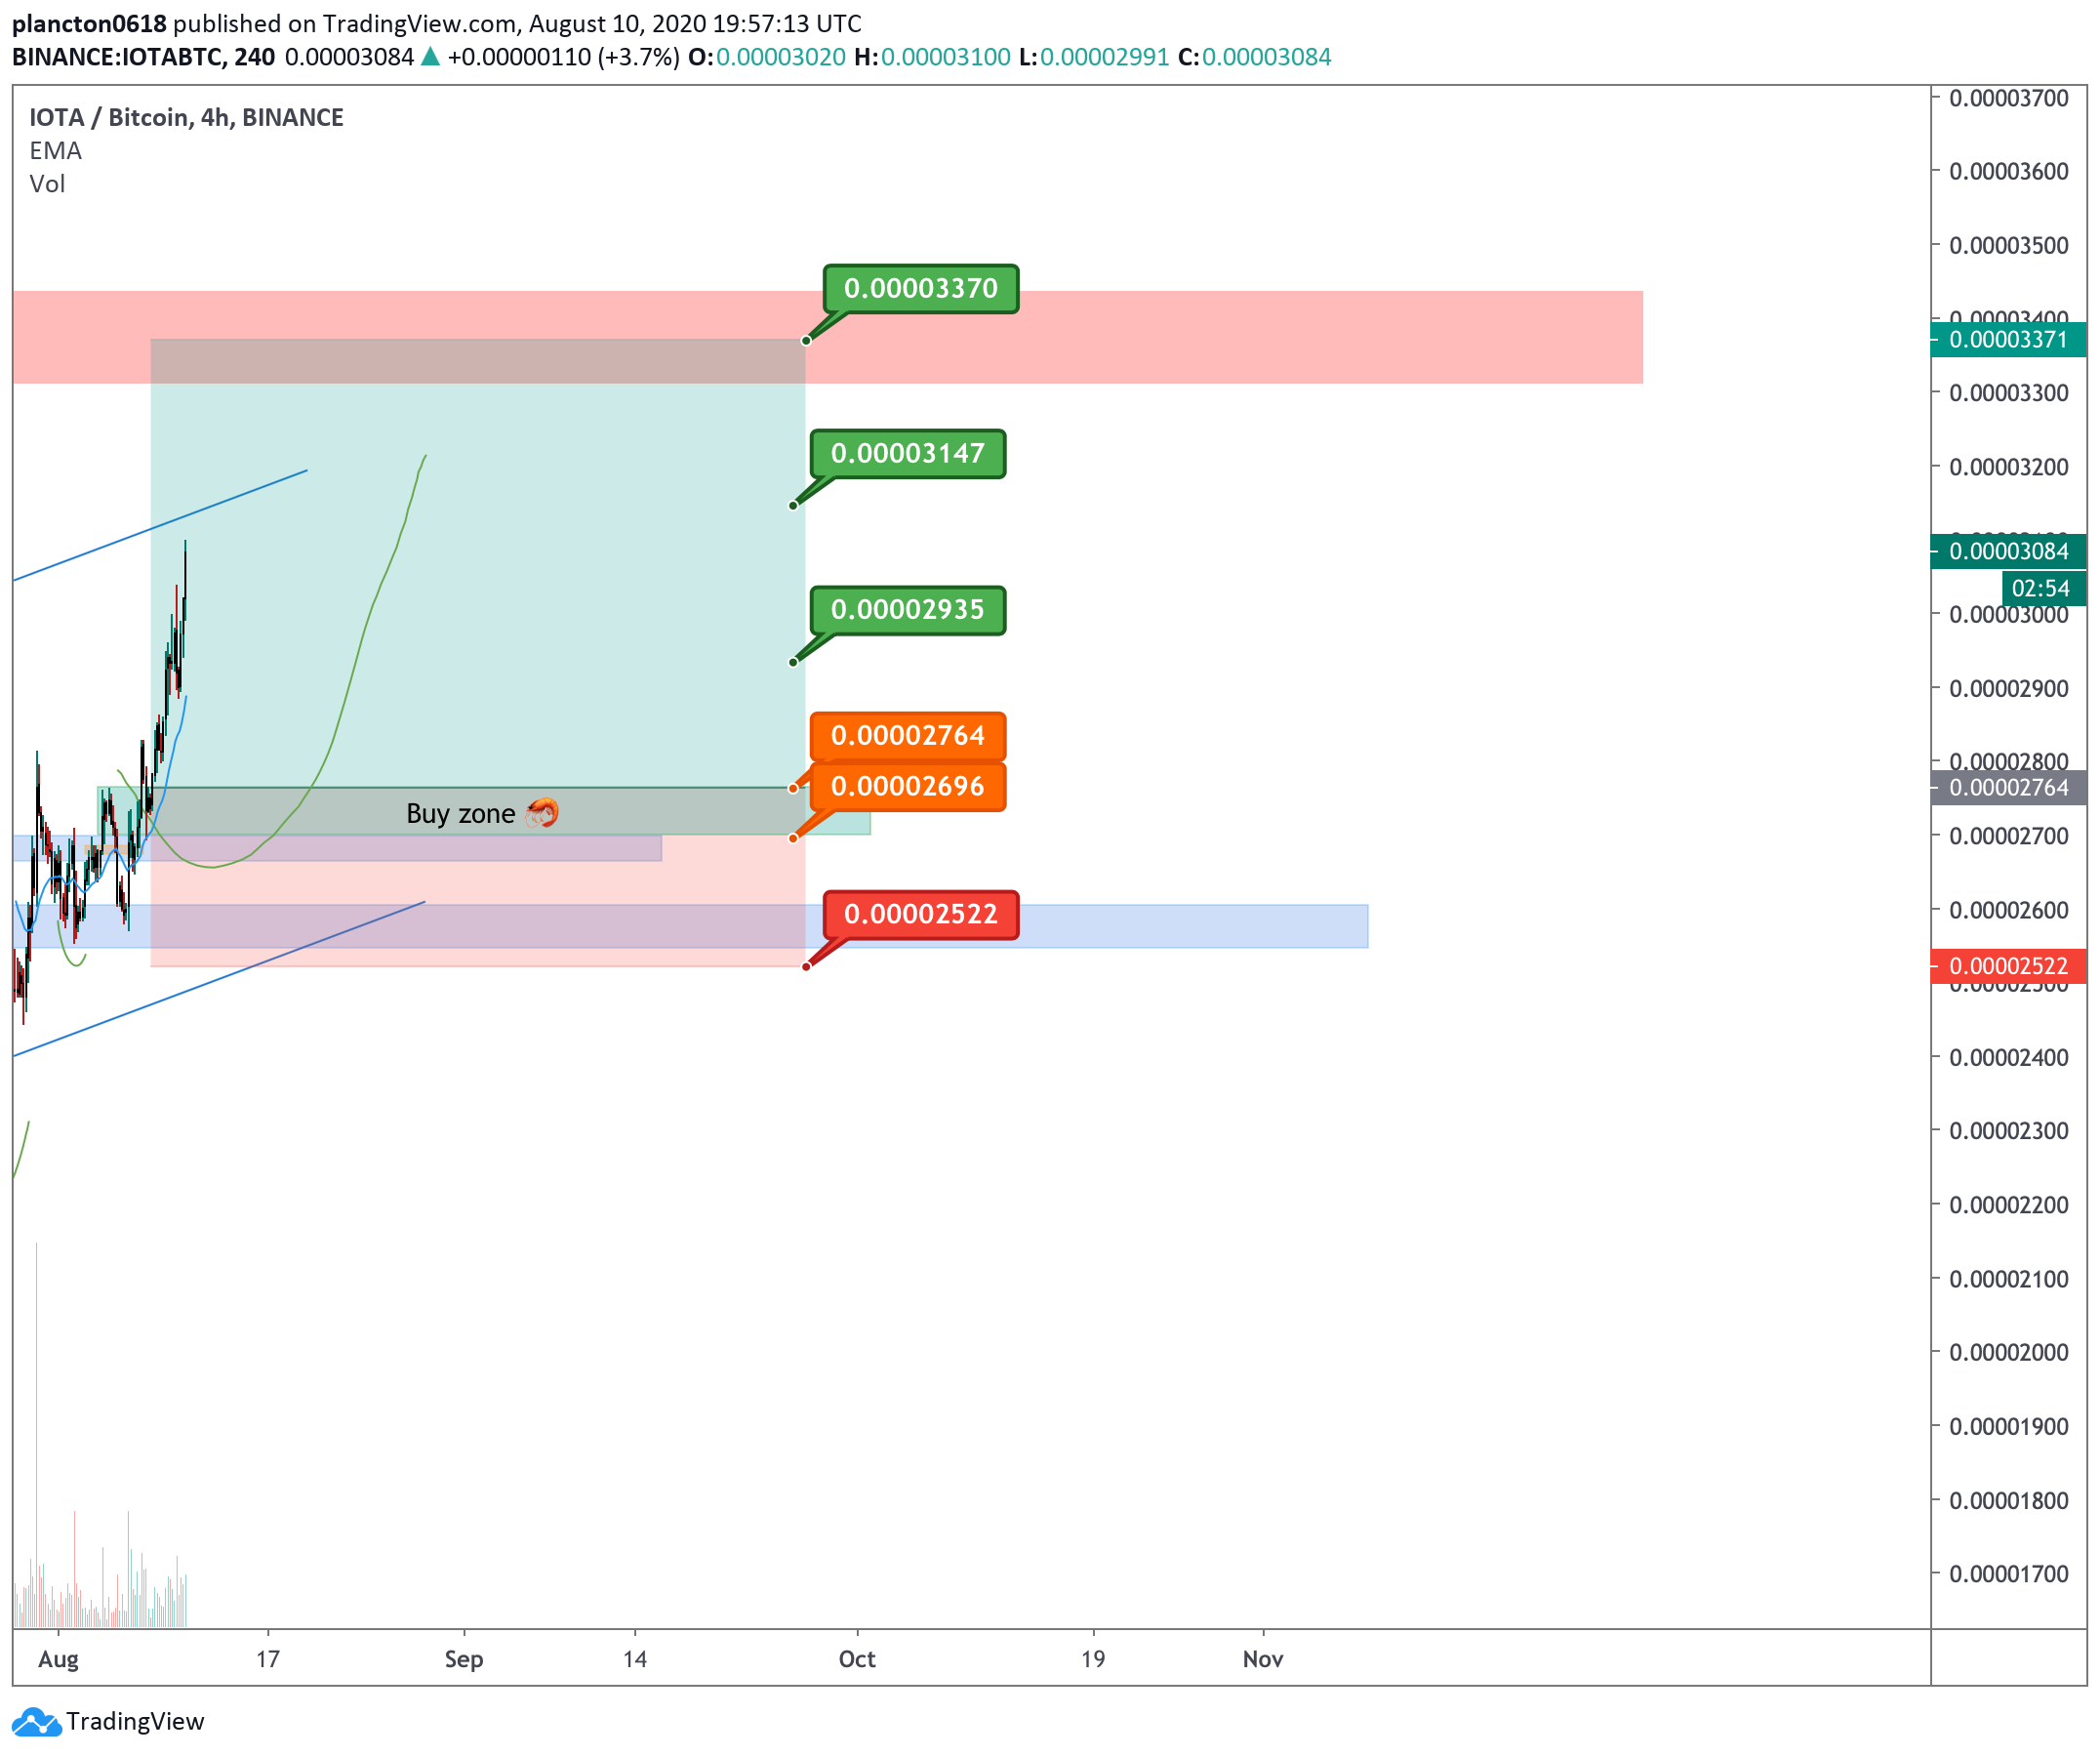This screenshot has height=1757, width=2100.
Task: Click the 02:54 candle countdown tag
Action: coord(2043,589)
